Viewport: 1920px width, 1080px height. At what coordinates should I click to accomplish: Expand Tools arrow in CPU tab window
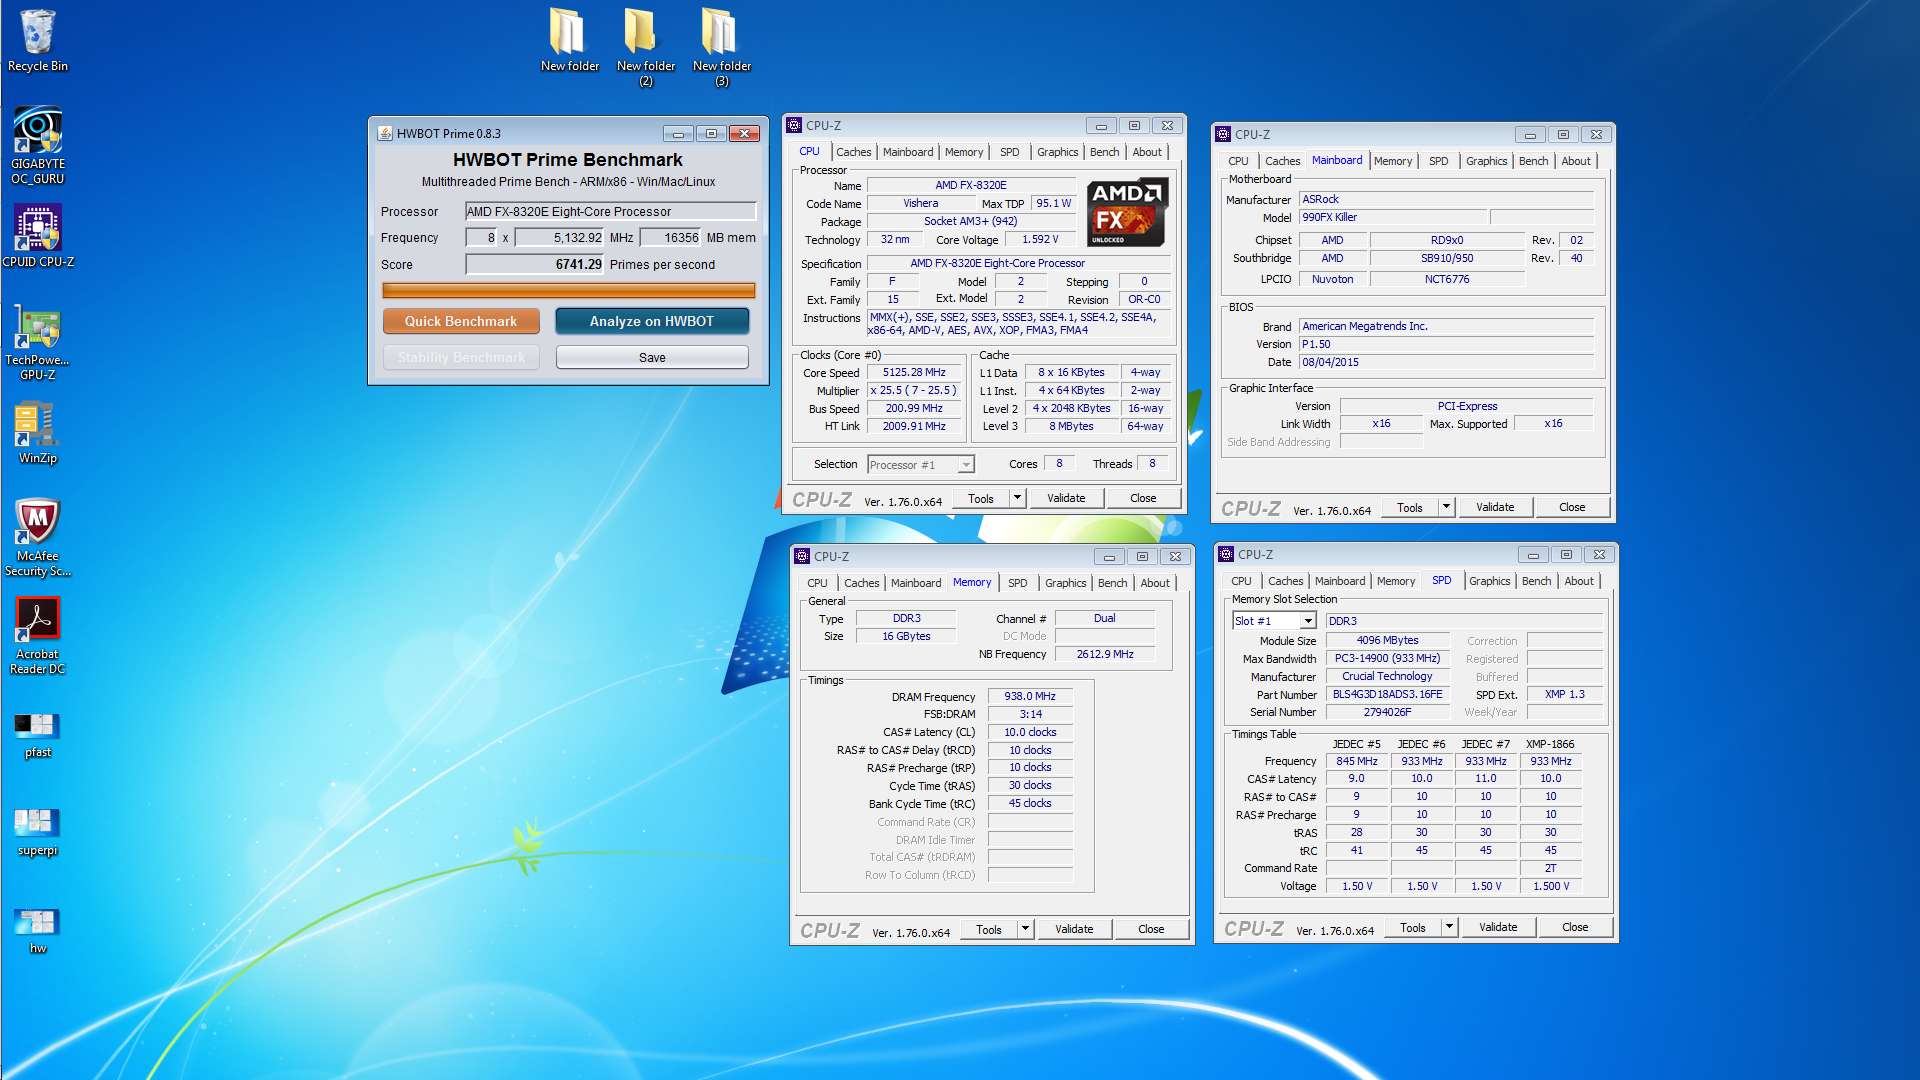[x=1017, y=498]
